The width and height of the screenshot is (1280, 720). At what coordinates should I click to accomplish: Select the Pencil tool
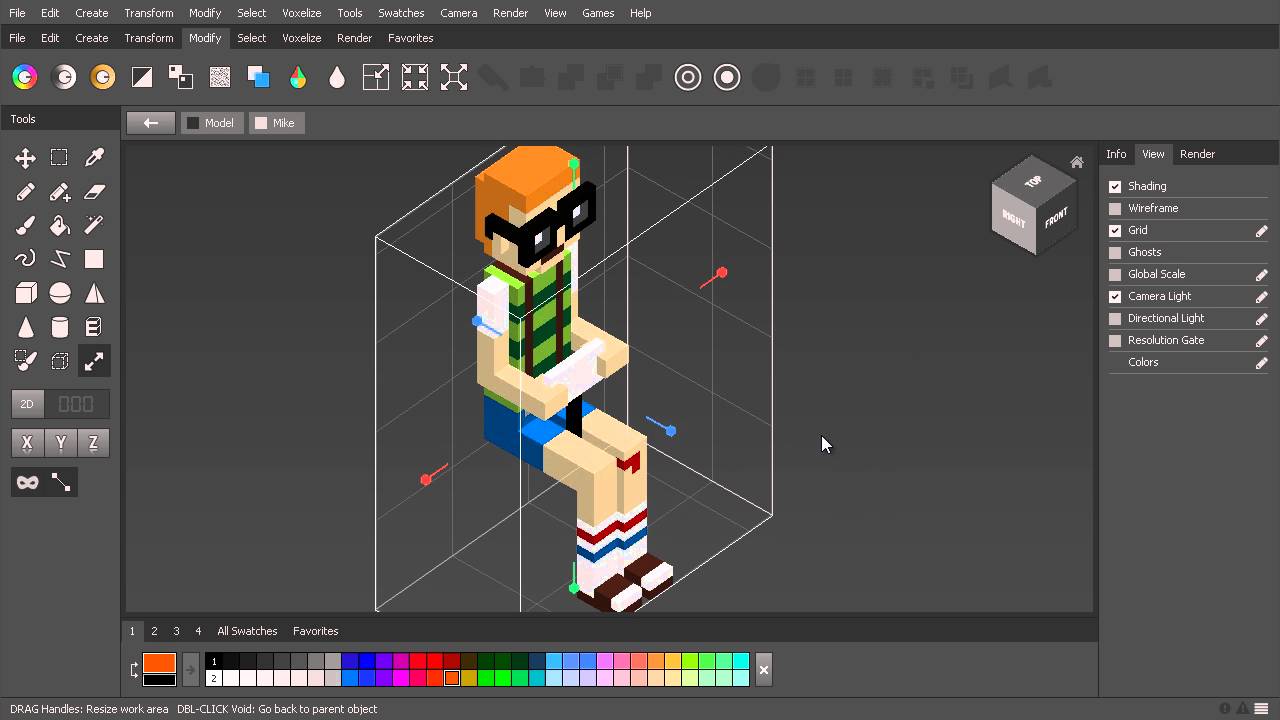[26, 192]
